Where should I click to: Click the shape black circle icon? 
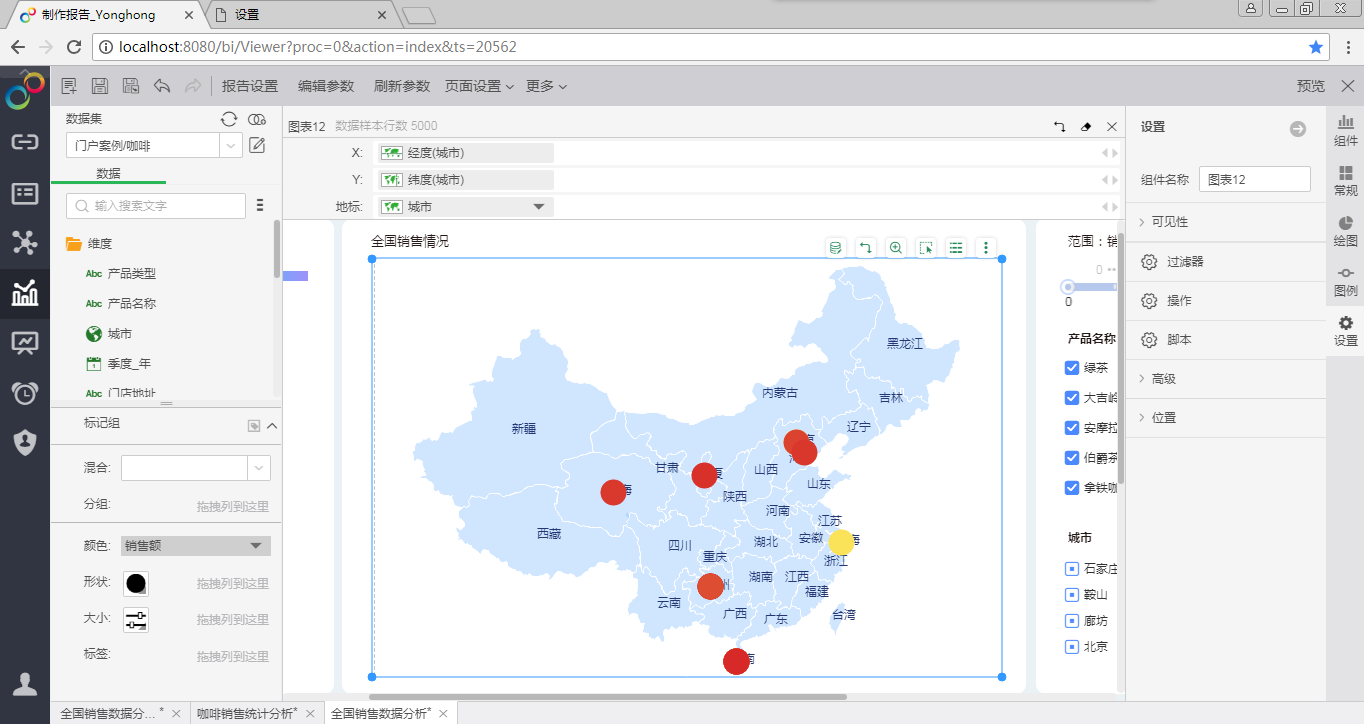tap(136, 583)
